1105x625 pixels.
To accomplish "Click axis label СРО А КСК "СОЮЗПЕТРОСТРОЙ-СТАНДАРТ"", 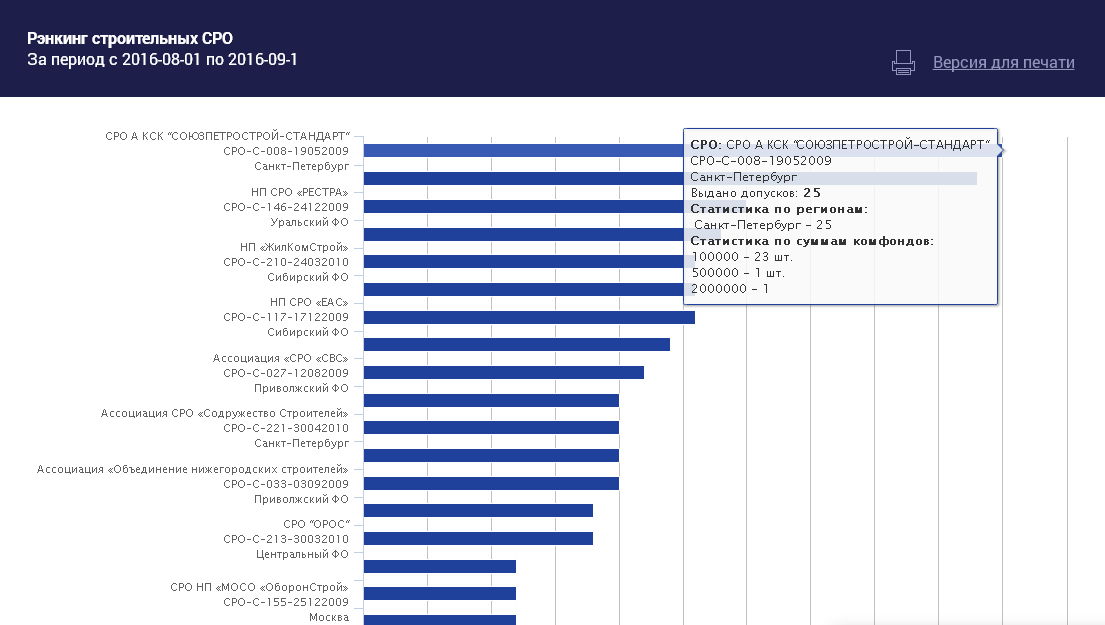I will point(228,136).
